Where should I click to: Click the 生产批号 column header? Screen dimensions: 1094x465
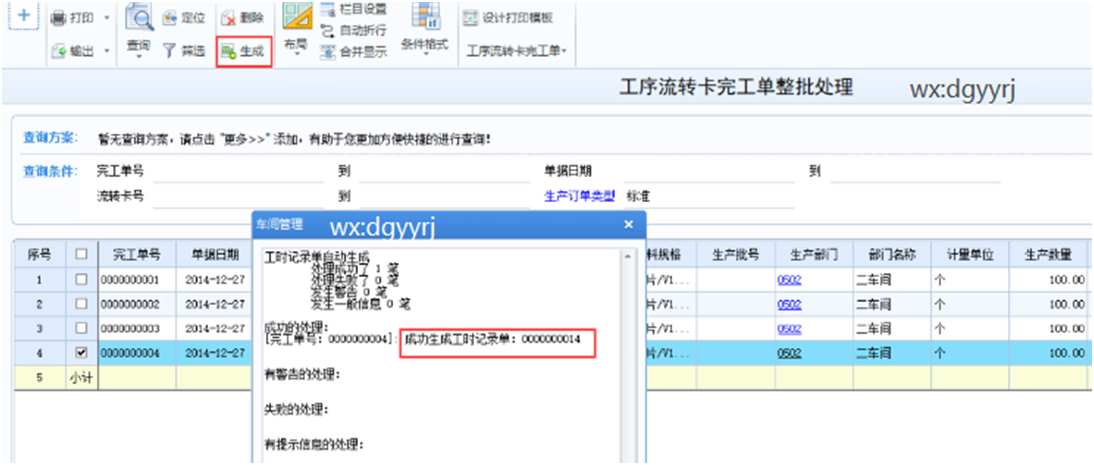735,255
